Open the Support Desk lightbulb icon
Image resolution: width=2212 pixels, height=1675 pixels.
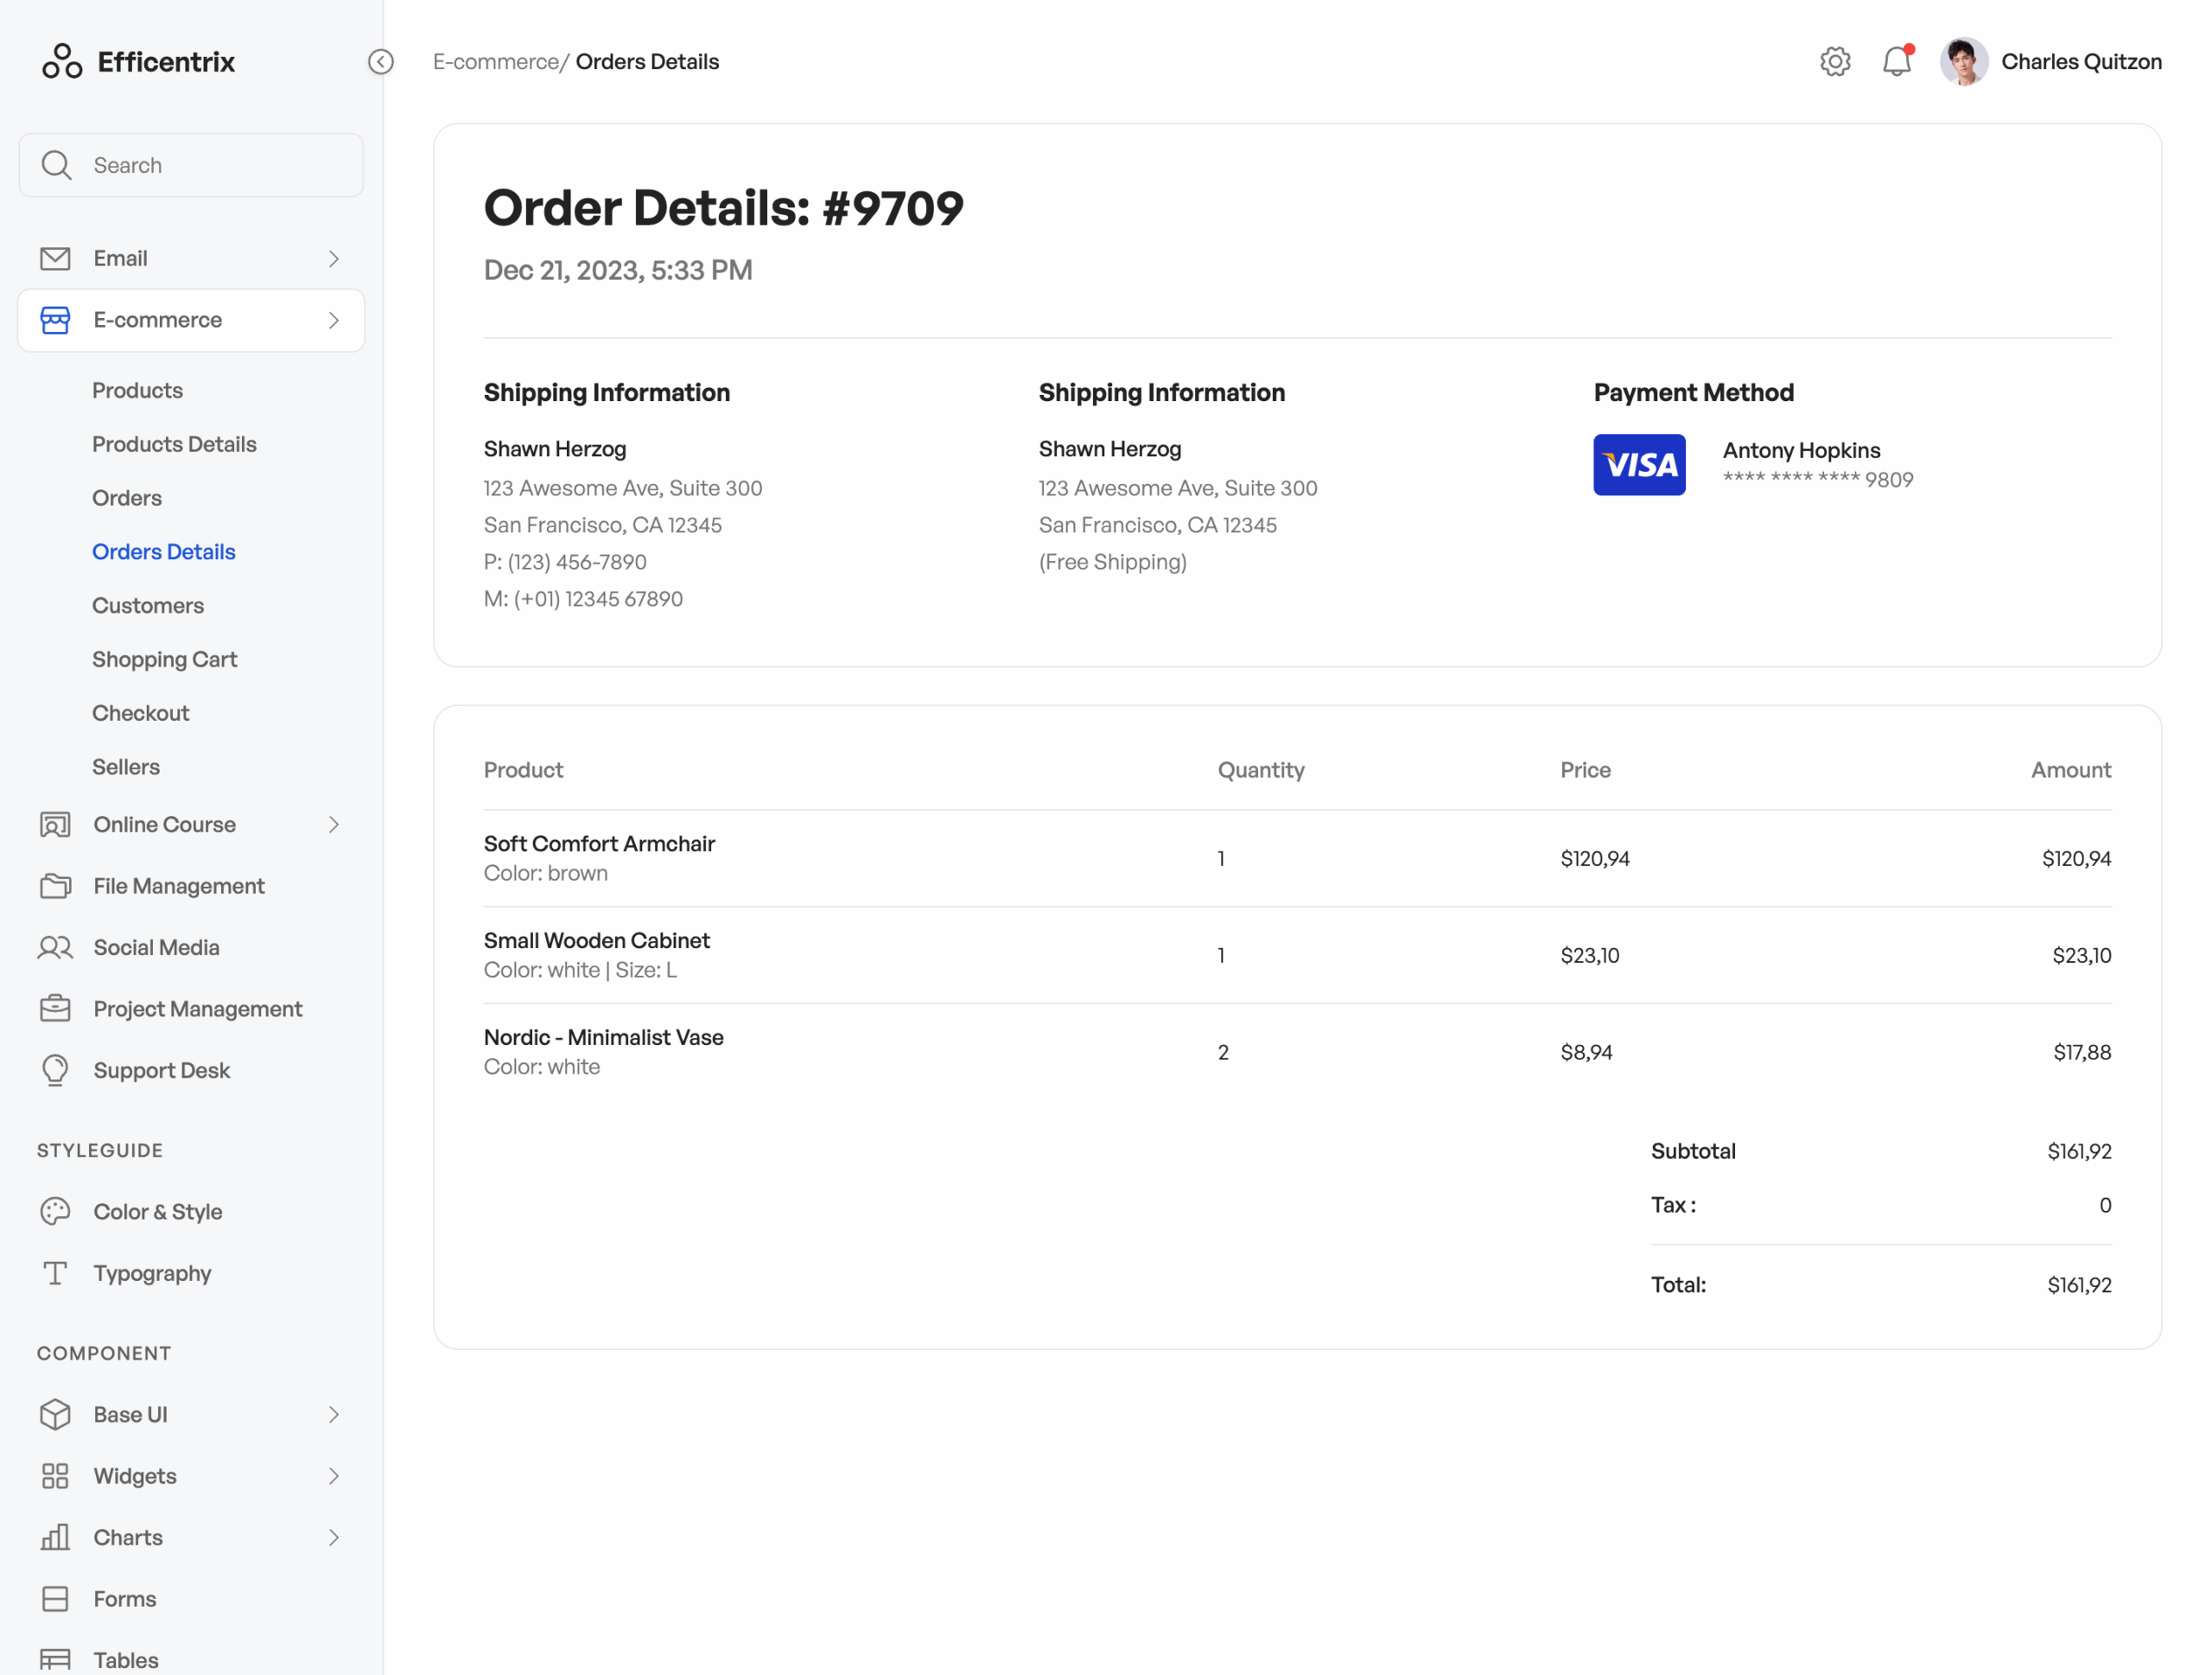click(x=56, y=1070)
